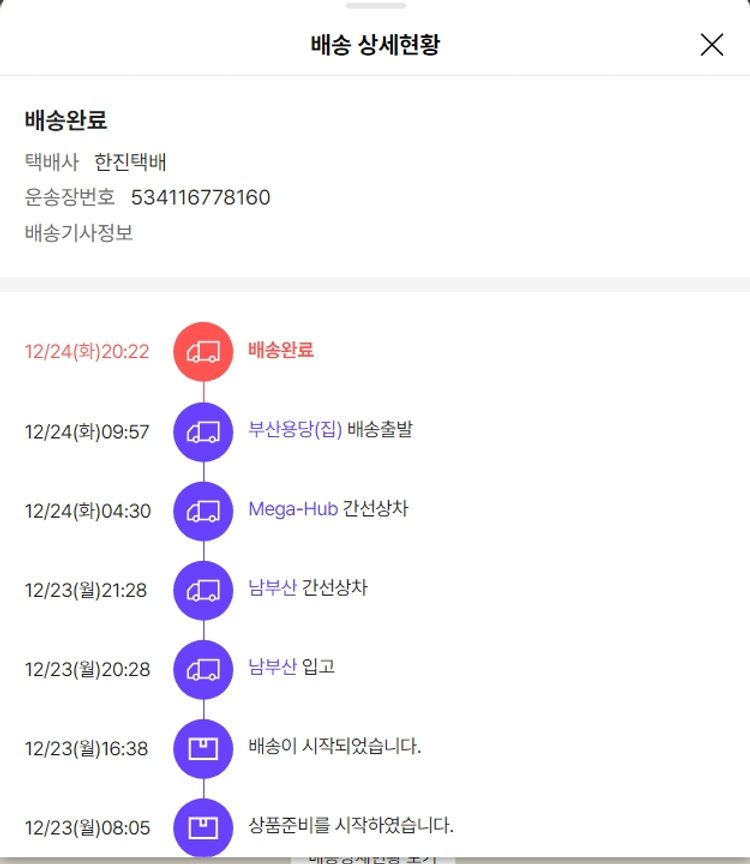750x864 pixels.
Task: Click the box icon for 배송이 시작되었습니다
Action: pyautogui.click(x=203, y=748)
